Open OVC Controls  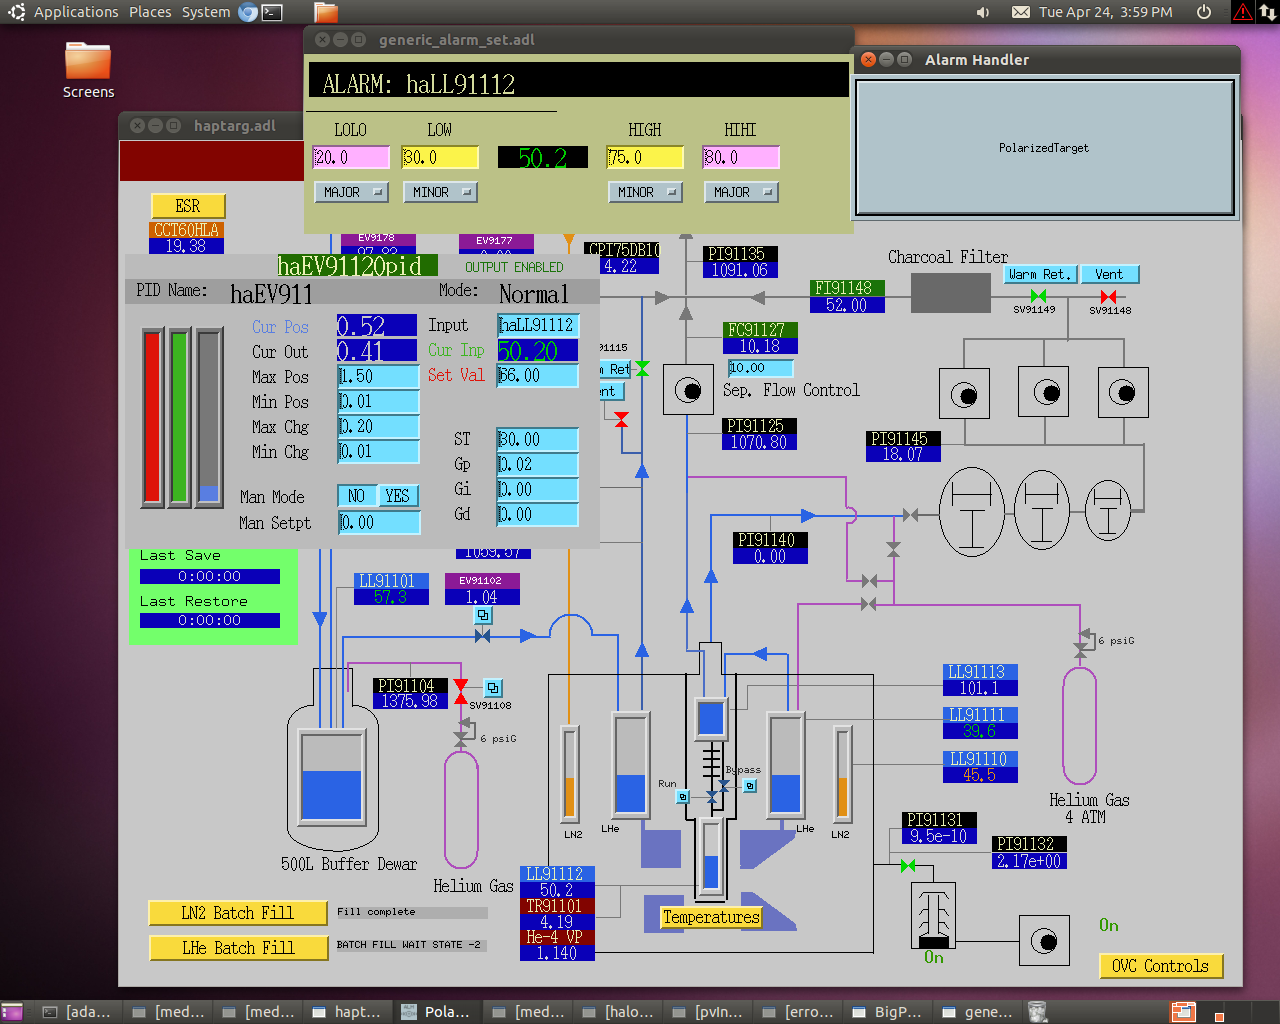pos(1160,966)
